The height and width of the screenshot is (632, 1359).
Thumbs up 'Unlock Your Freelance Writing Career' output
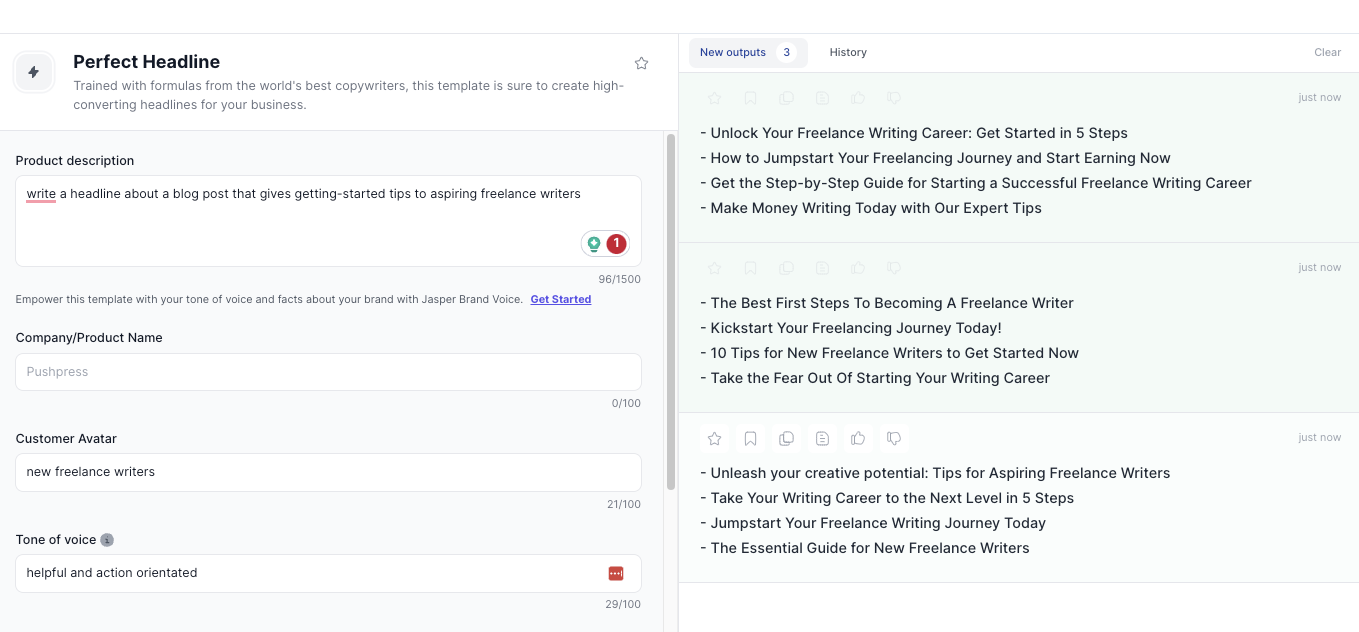pyautogui.click(x=858, y=98)
